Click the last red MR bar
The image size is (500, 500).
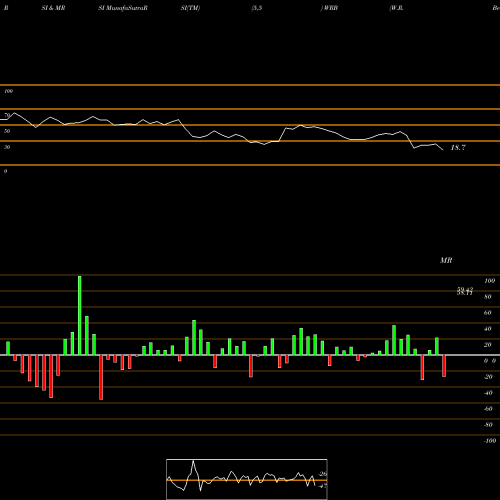click(444, 366)
